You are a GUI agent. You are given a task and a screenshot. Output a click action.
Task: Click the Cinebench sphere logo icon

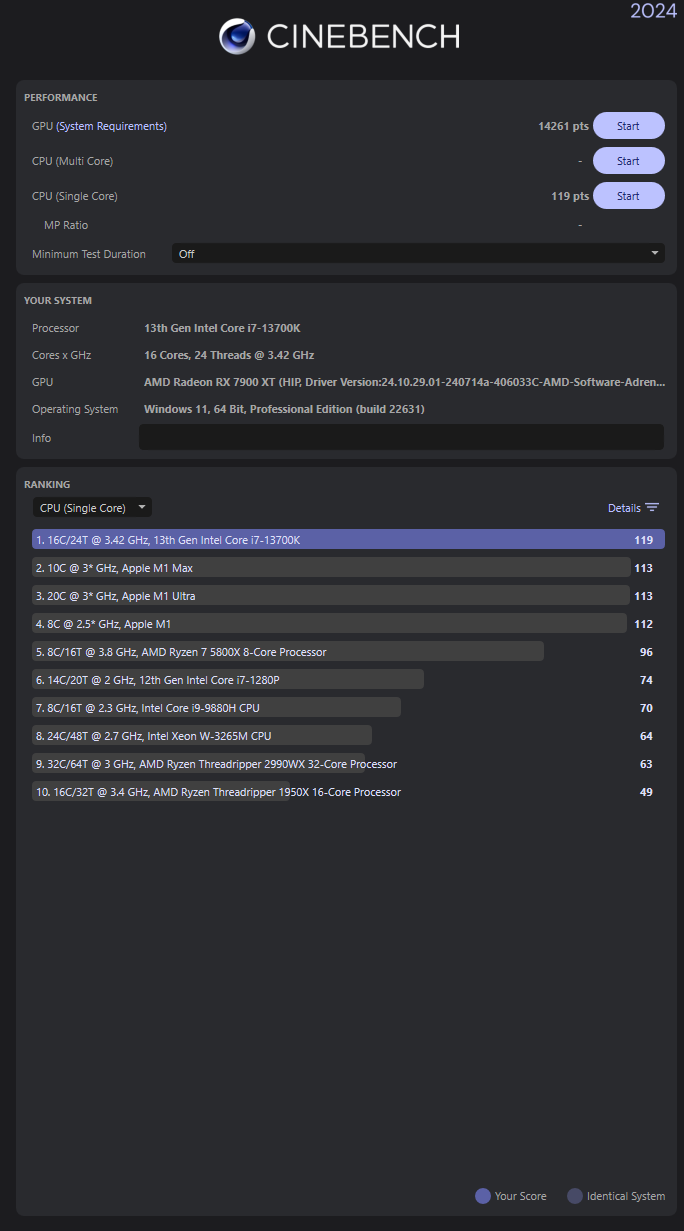click(x=237, y=36)
